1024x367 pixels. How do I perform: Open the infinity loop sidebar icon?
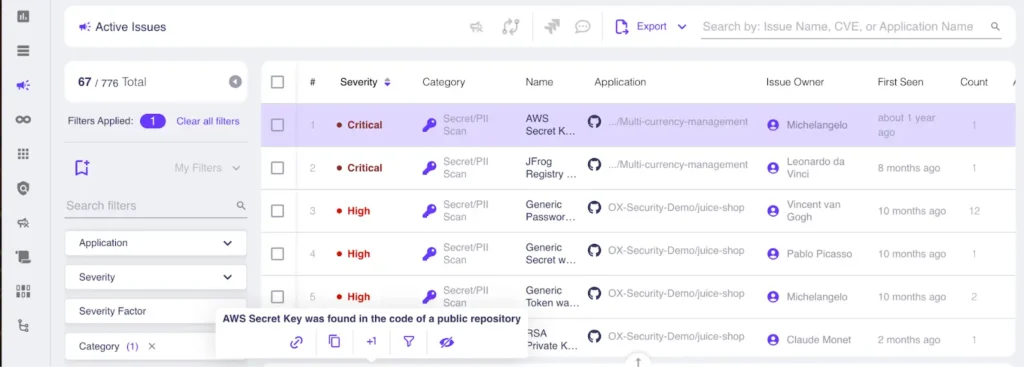(x=24, y=120)
